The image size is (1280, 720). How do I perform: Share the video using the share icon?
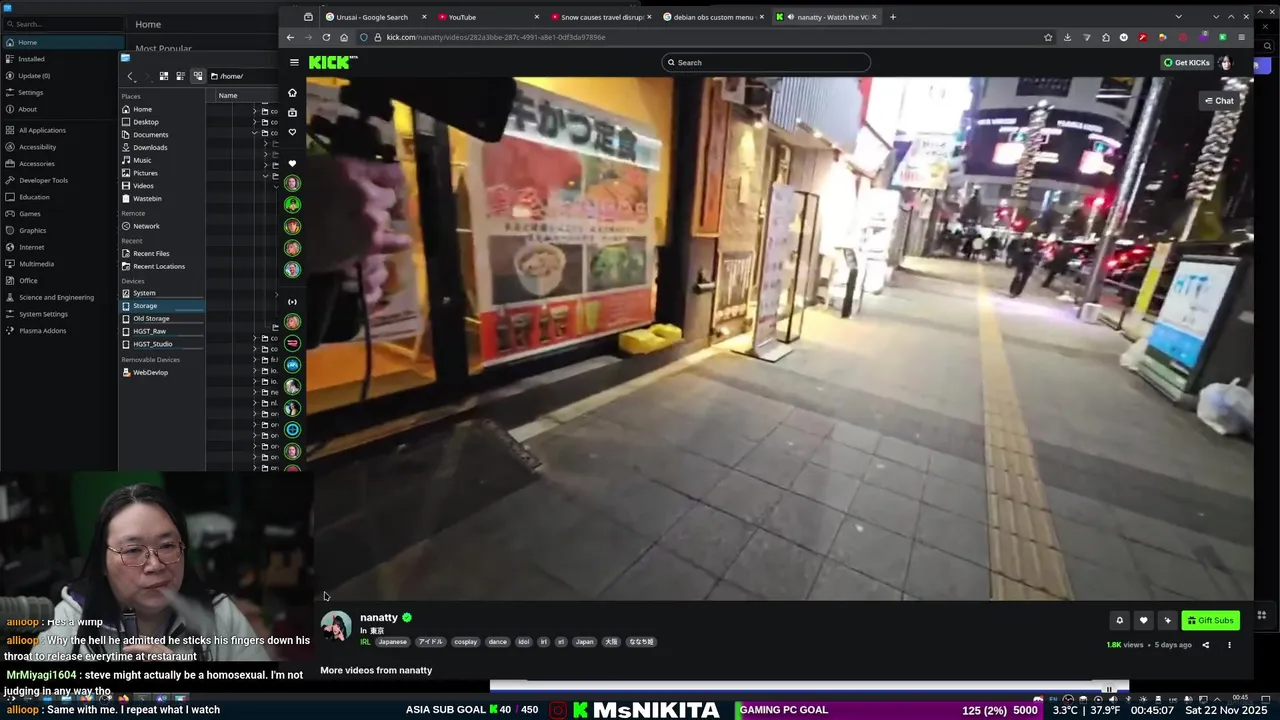pos(1205,645)
